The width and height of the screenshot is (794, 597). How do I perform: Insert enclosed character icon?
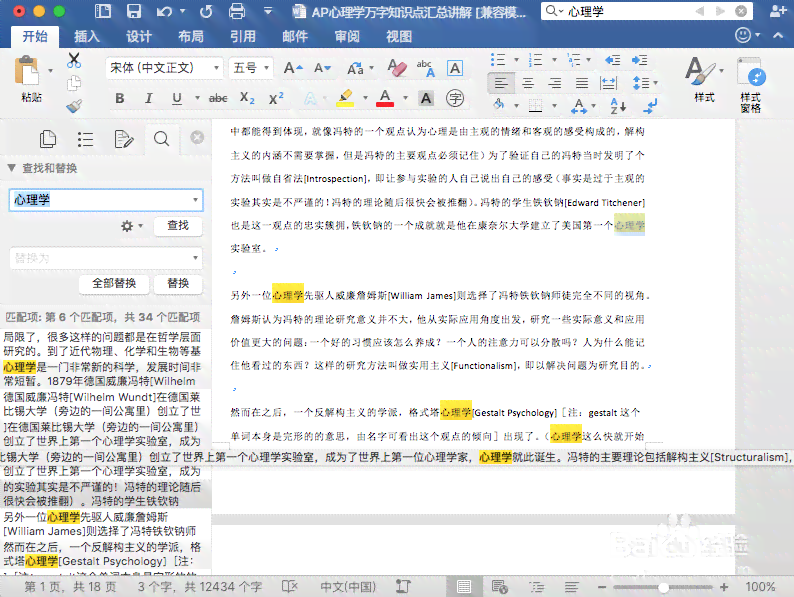tap(455, 98)
